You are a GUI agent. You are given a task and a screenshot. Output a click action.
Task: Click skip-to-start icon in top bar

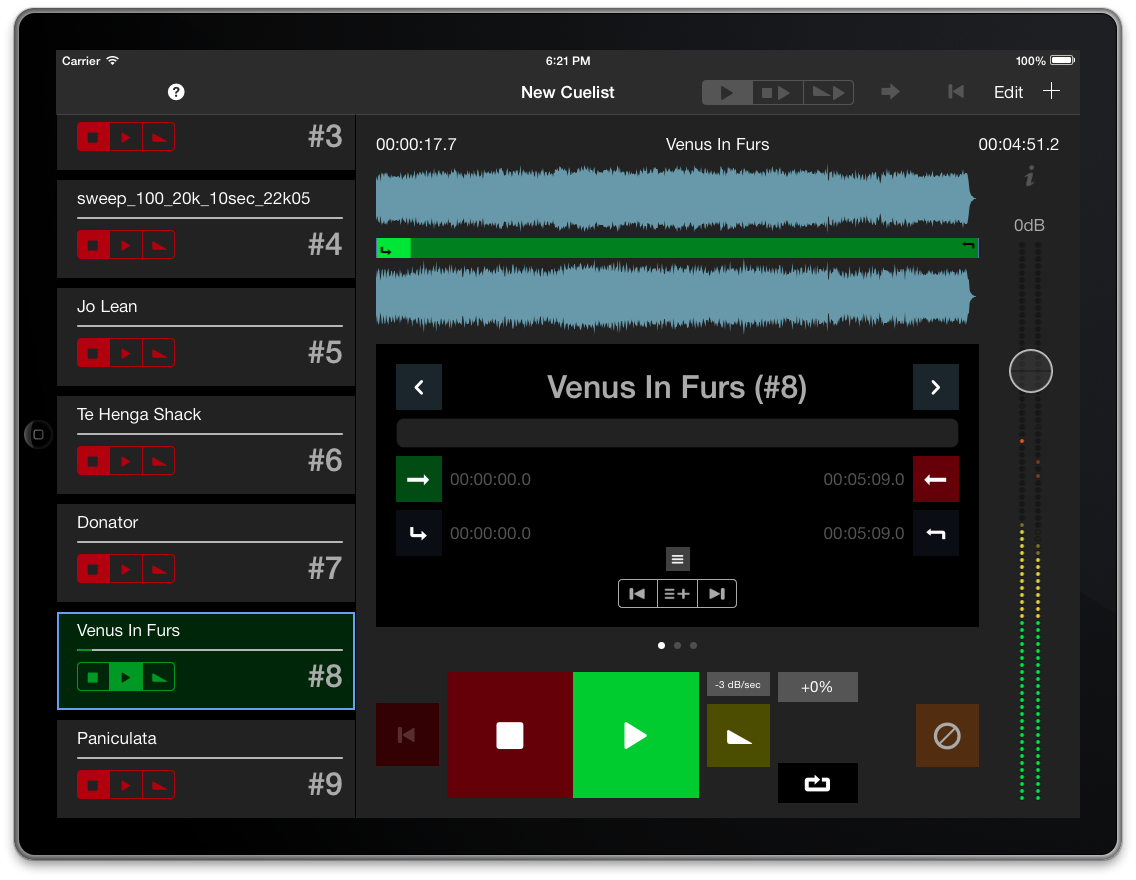(x=956, y=92)
